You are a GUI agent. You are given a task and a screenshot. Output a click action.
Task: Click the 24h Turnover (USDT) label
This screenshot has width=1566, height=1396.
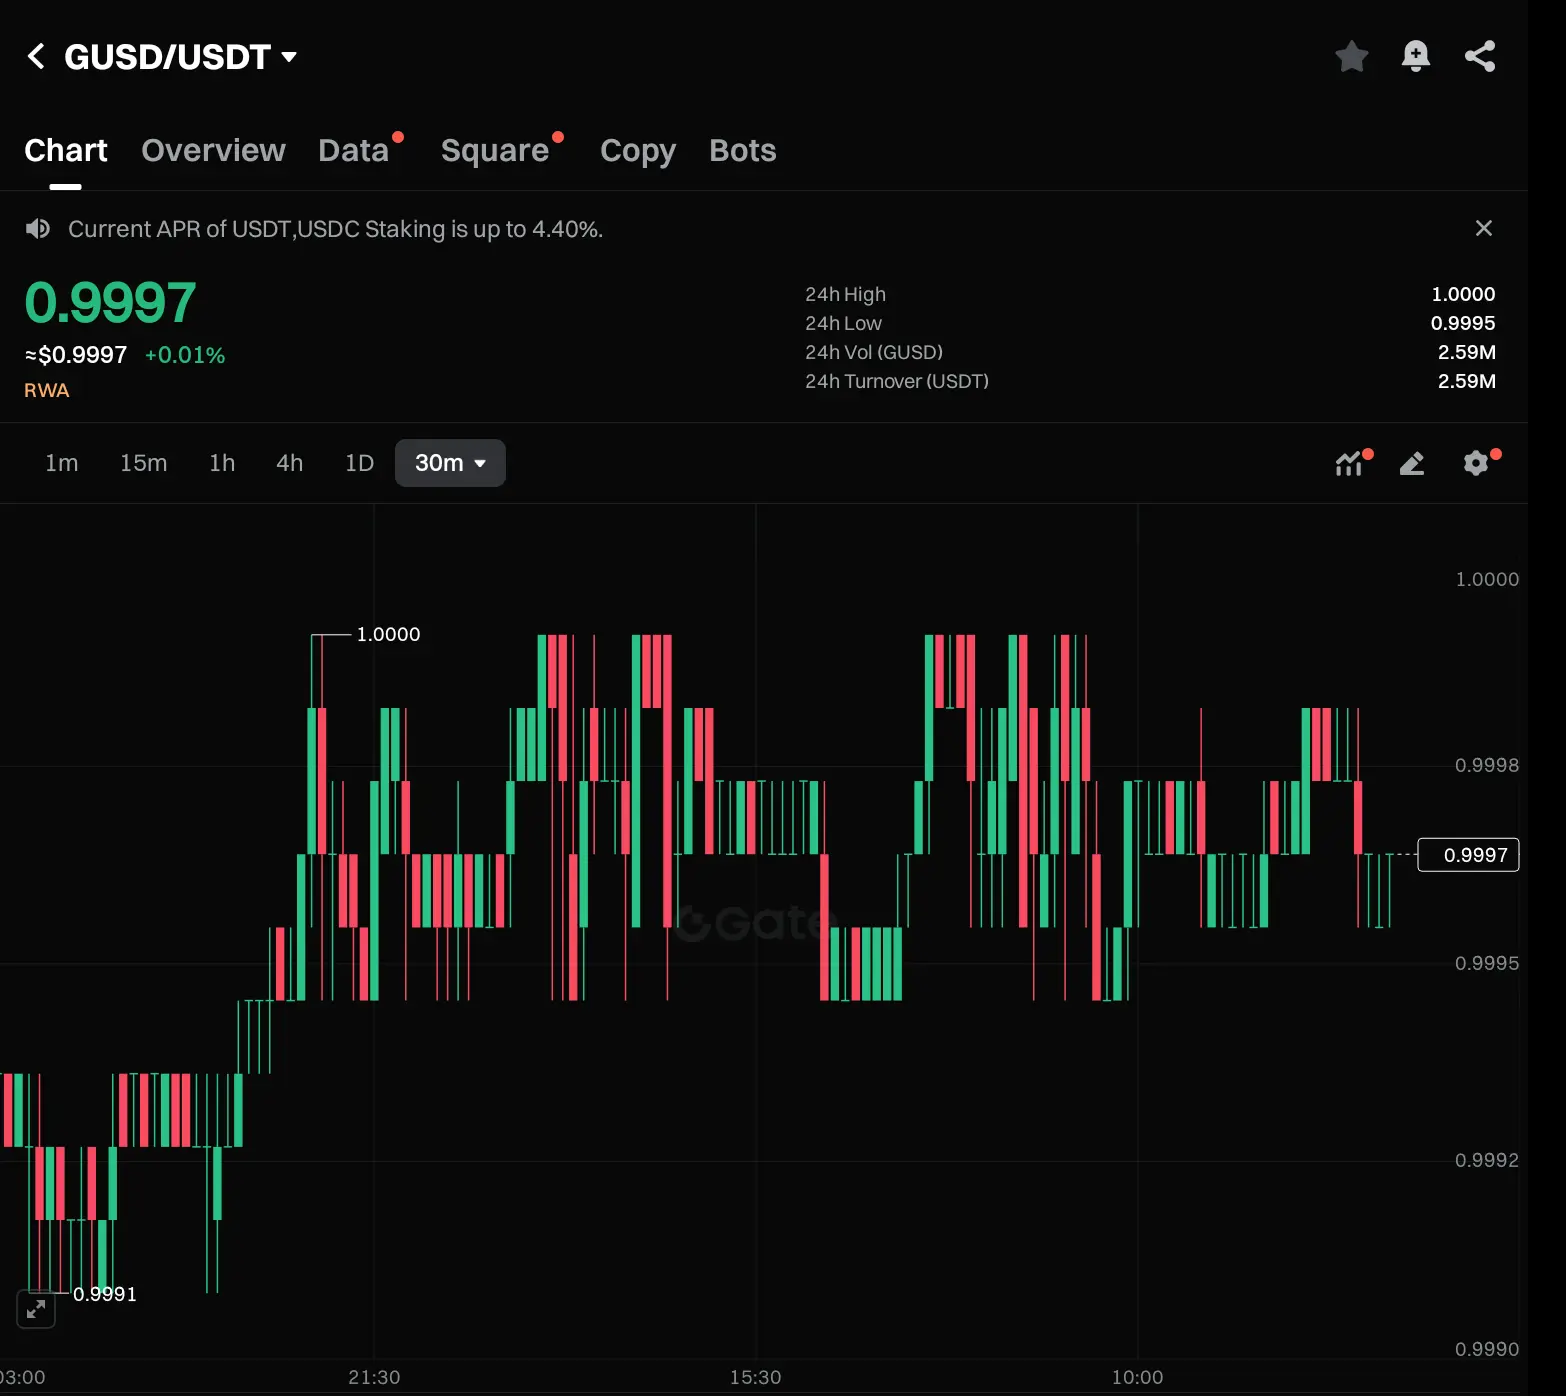pos(897,381)
